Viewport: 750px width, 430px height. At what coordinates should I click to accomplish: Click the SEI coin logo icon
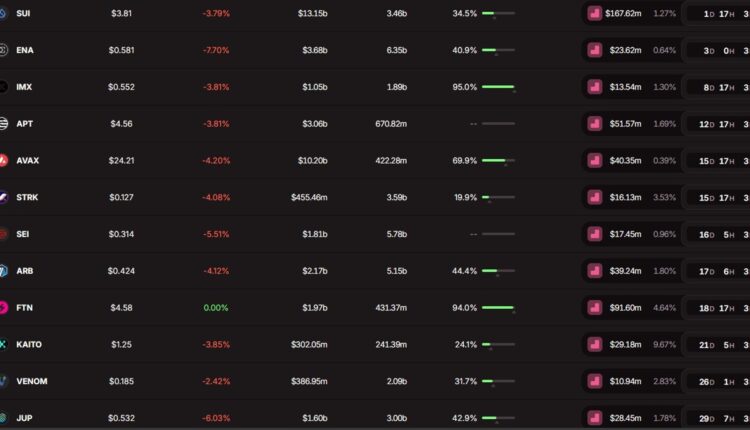pyautogui.click(x=3, y=234)
